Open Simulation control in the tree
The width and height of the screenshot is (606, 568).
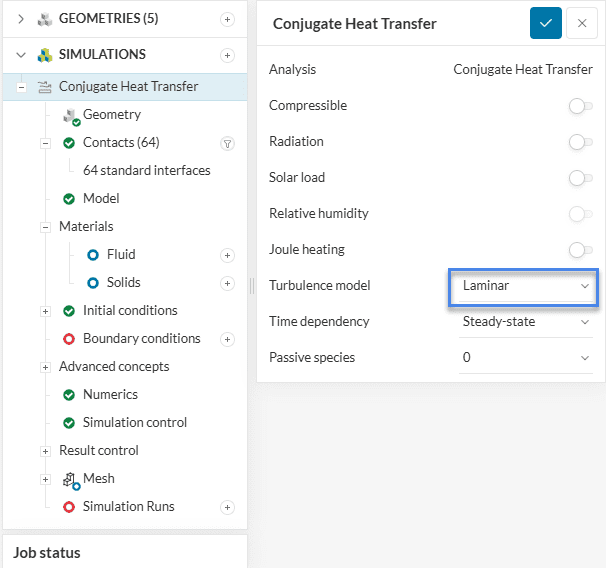[x=134, y=423]
